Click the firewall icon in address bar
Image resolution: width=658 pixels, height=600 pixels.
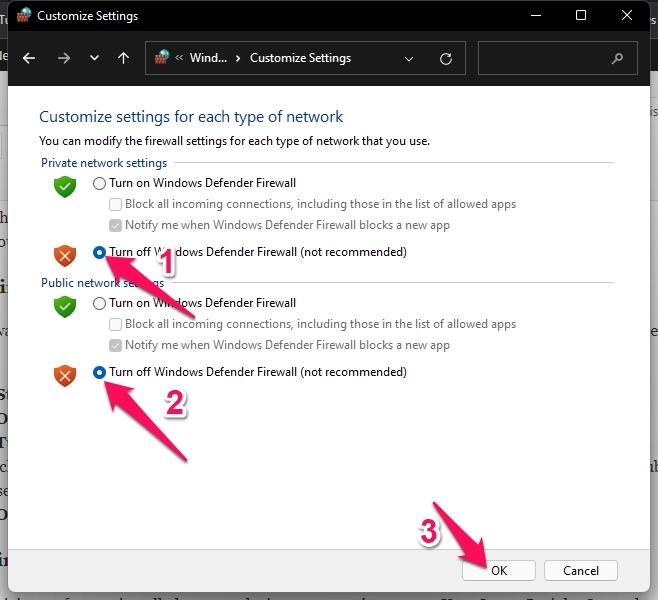tap(162, 57)
